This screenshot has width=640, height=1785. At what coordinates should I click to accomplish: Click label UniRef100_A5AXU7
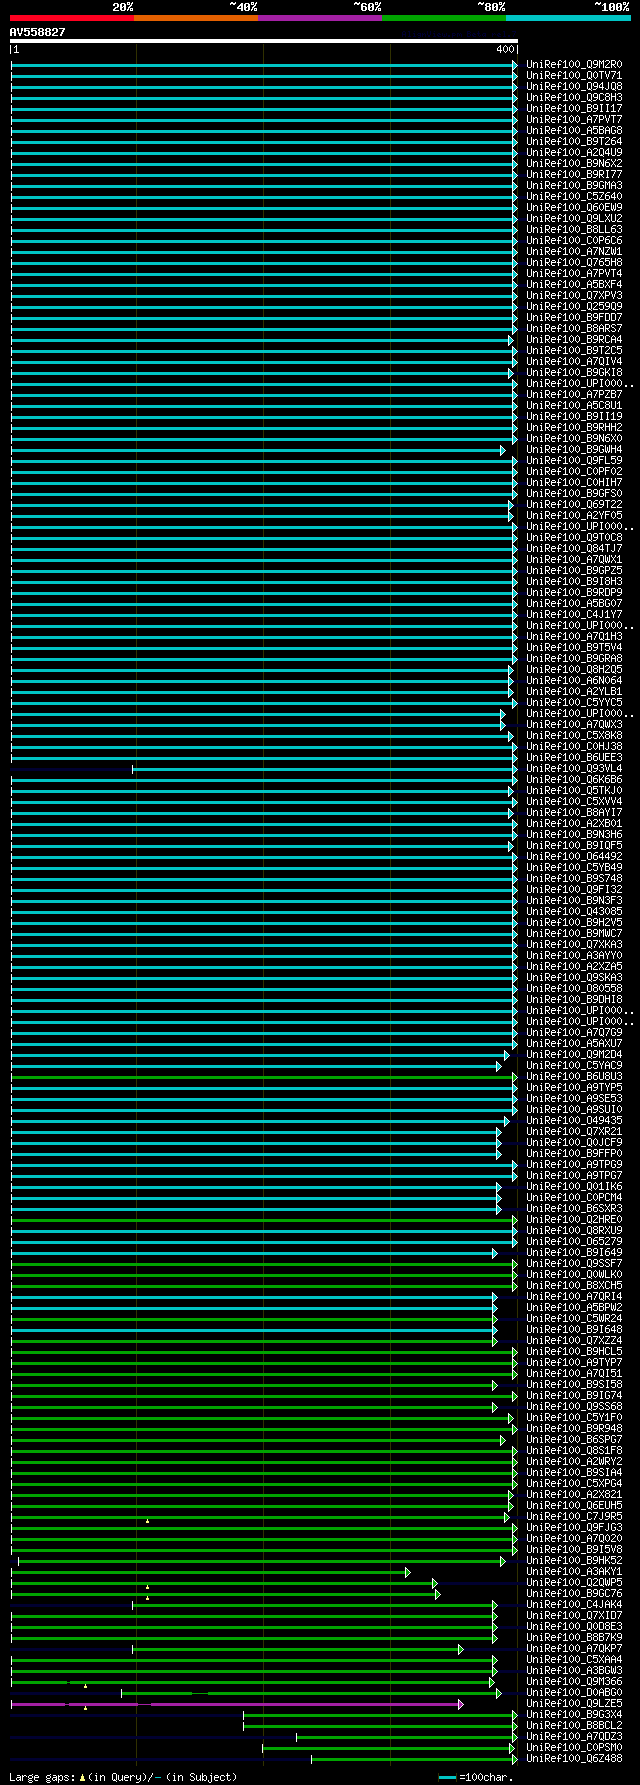pos(574,1043)
